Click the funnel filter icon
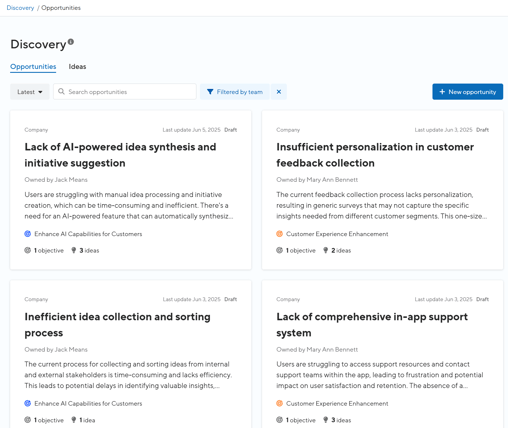Screen dimensions: 508x428 210,92
